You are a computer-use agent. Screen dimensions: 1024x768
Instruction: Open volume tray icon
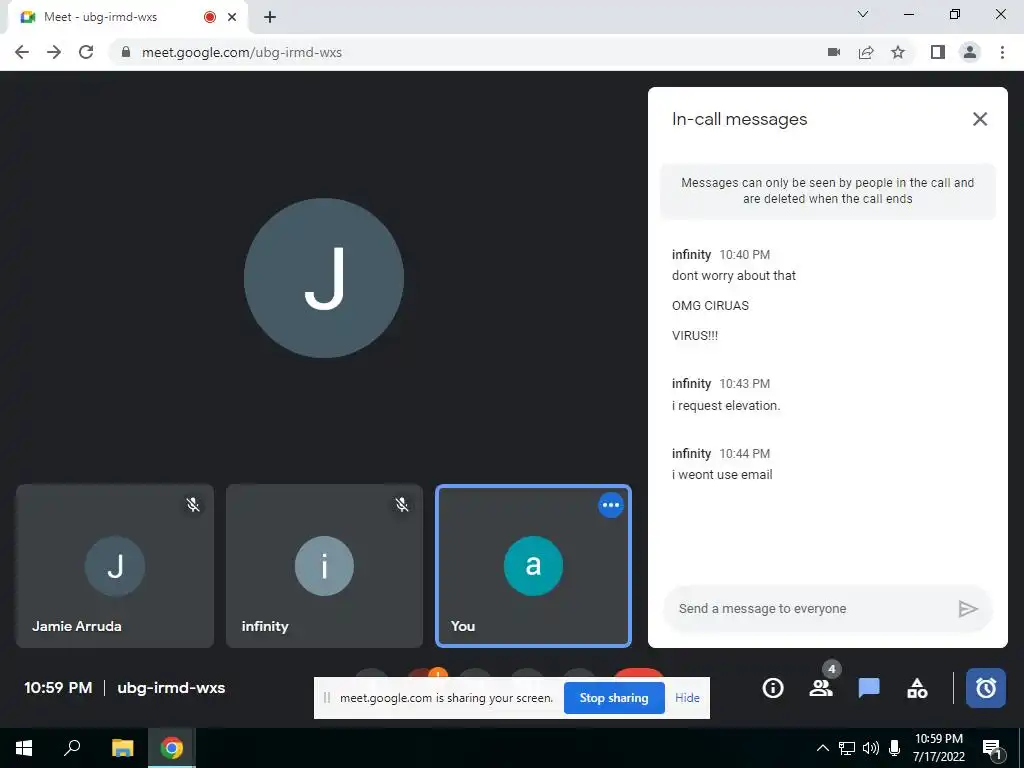(871, 748)
